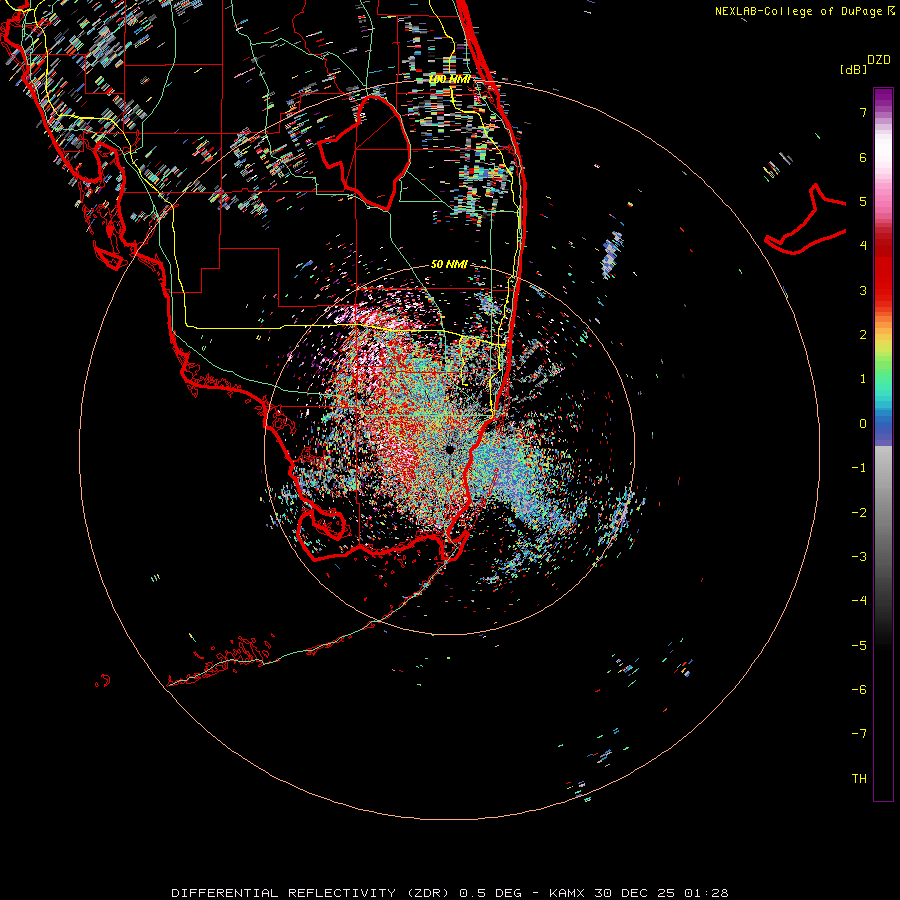Click the -5 value on the color scale
900x900 pixels.
(859, 645)
